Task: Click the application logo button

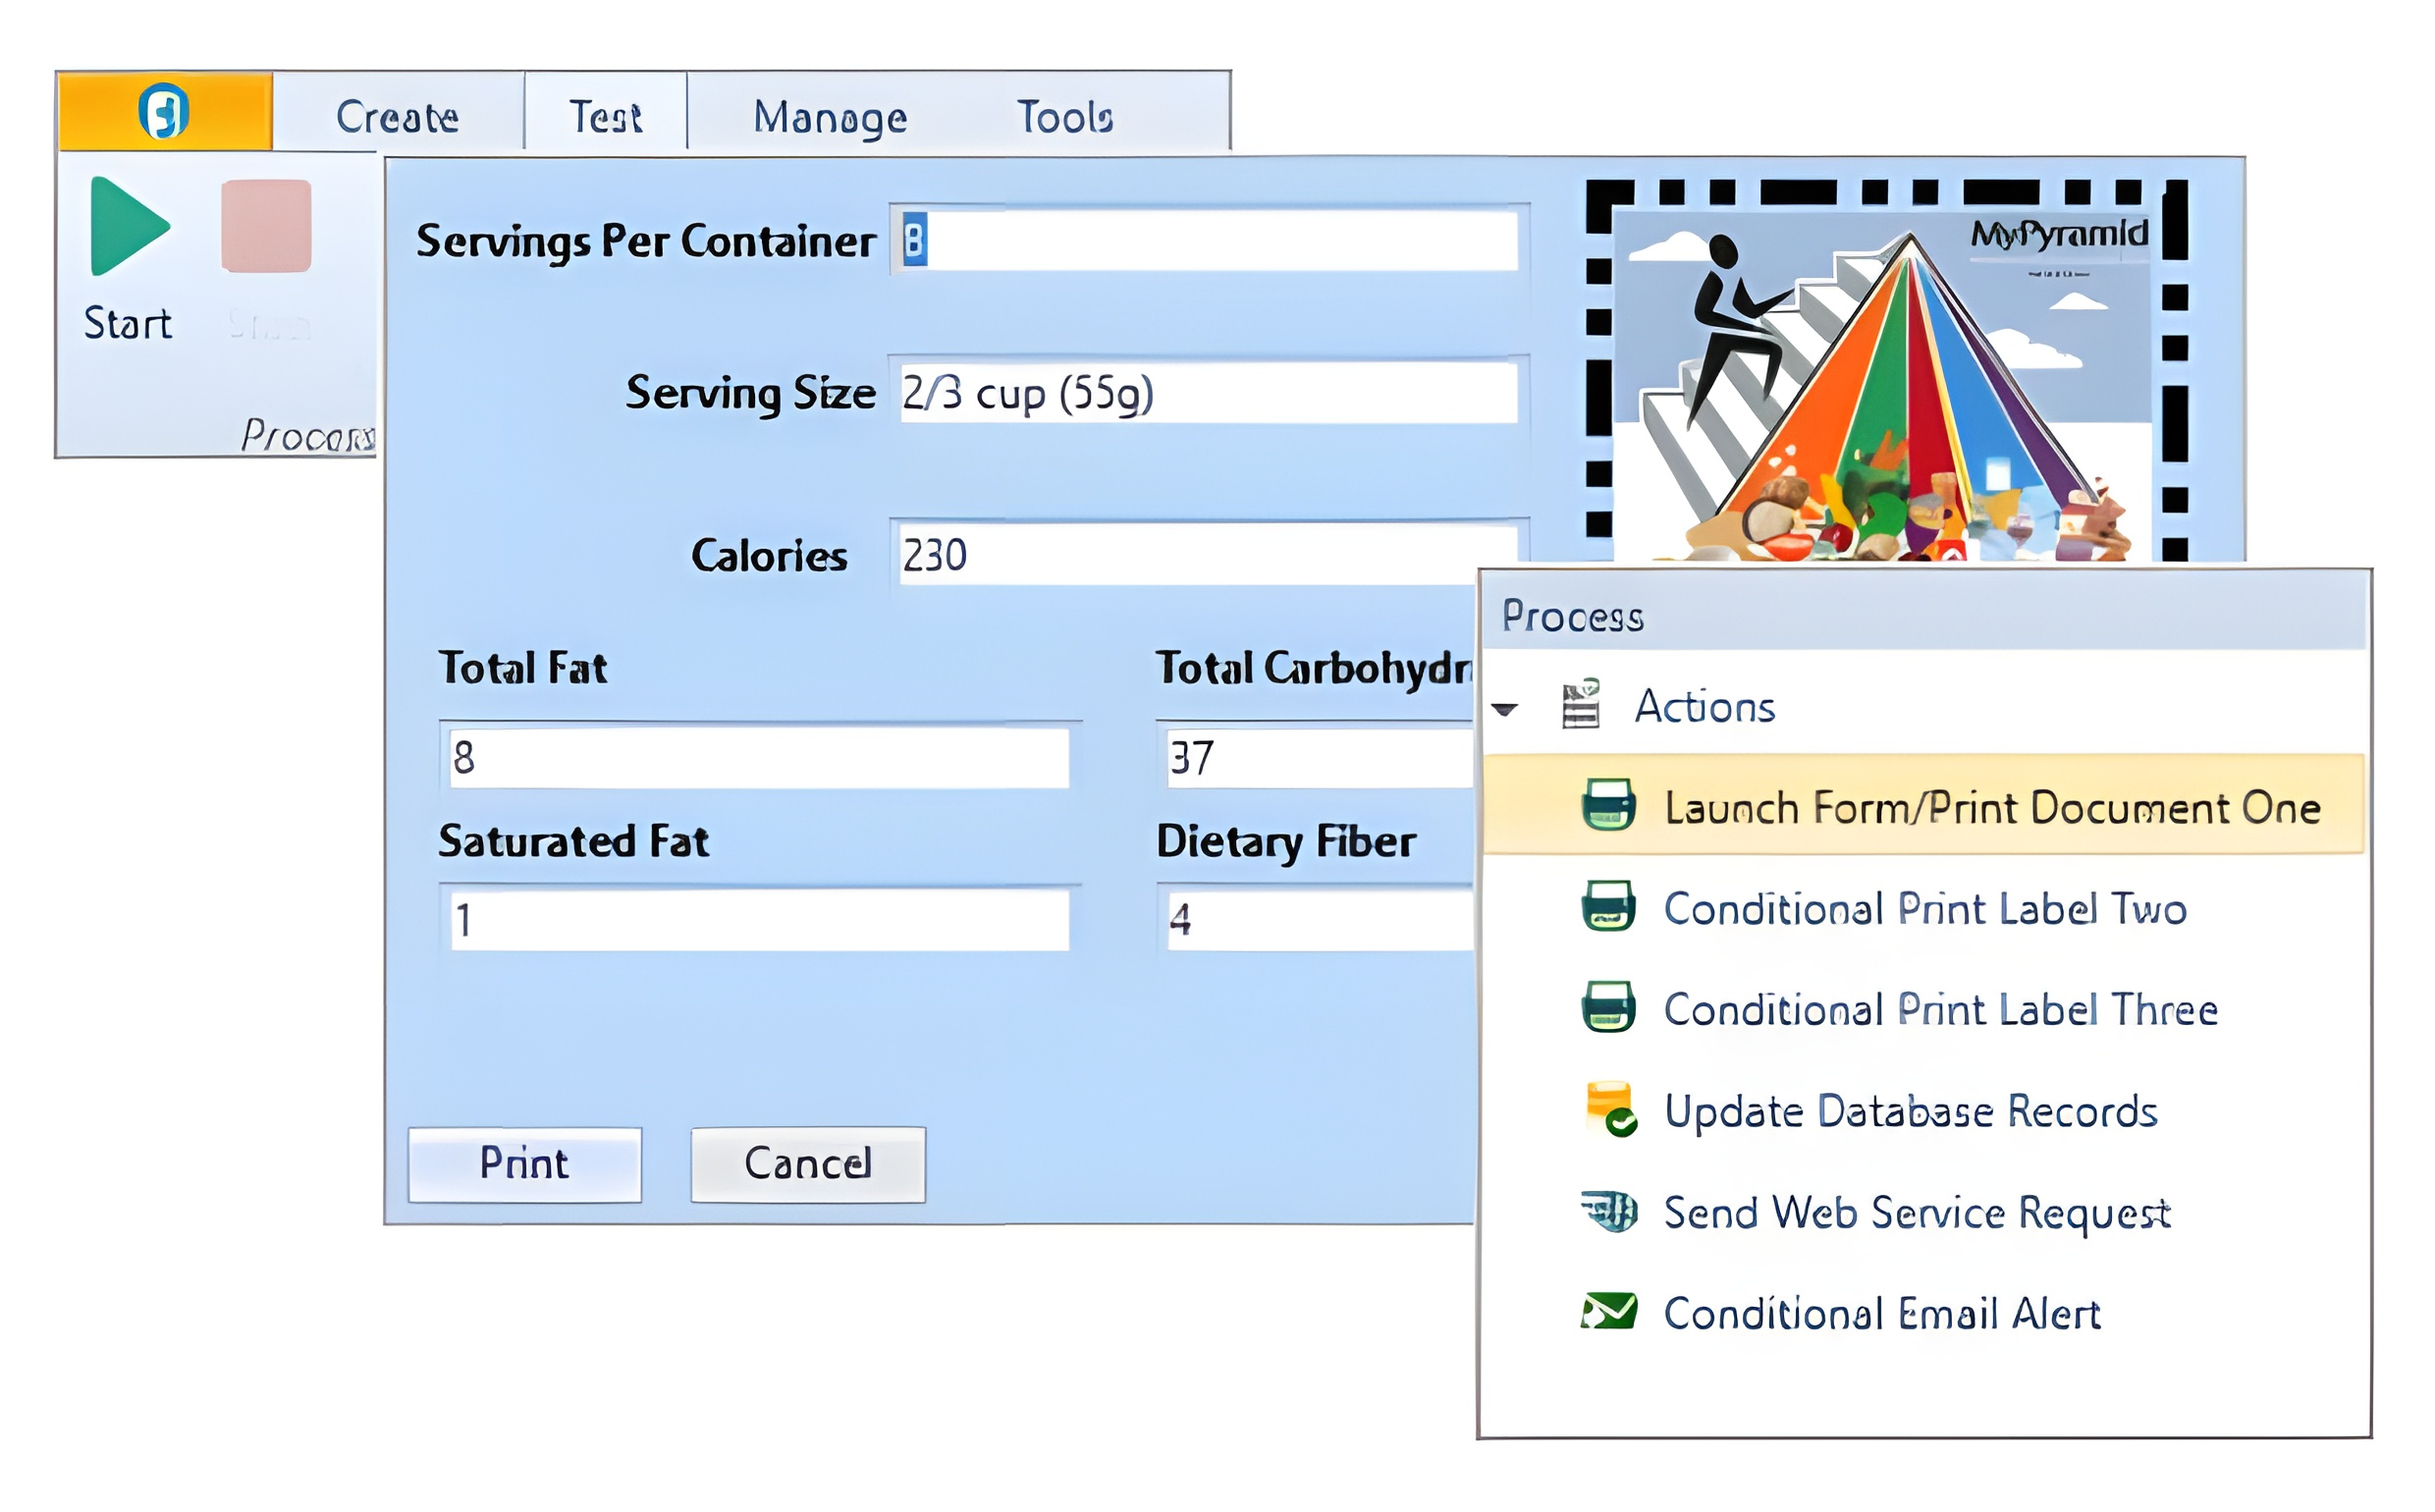Action: 165,111
